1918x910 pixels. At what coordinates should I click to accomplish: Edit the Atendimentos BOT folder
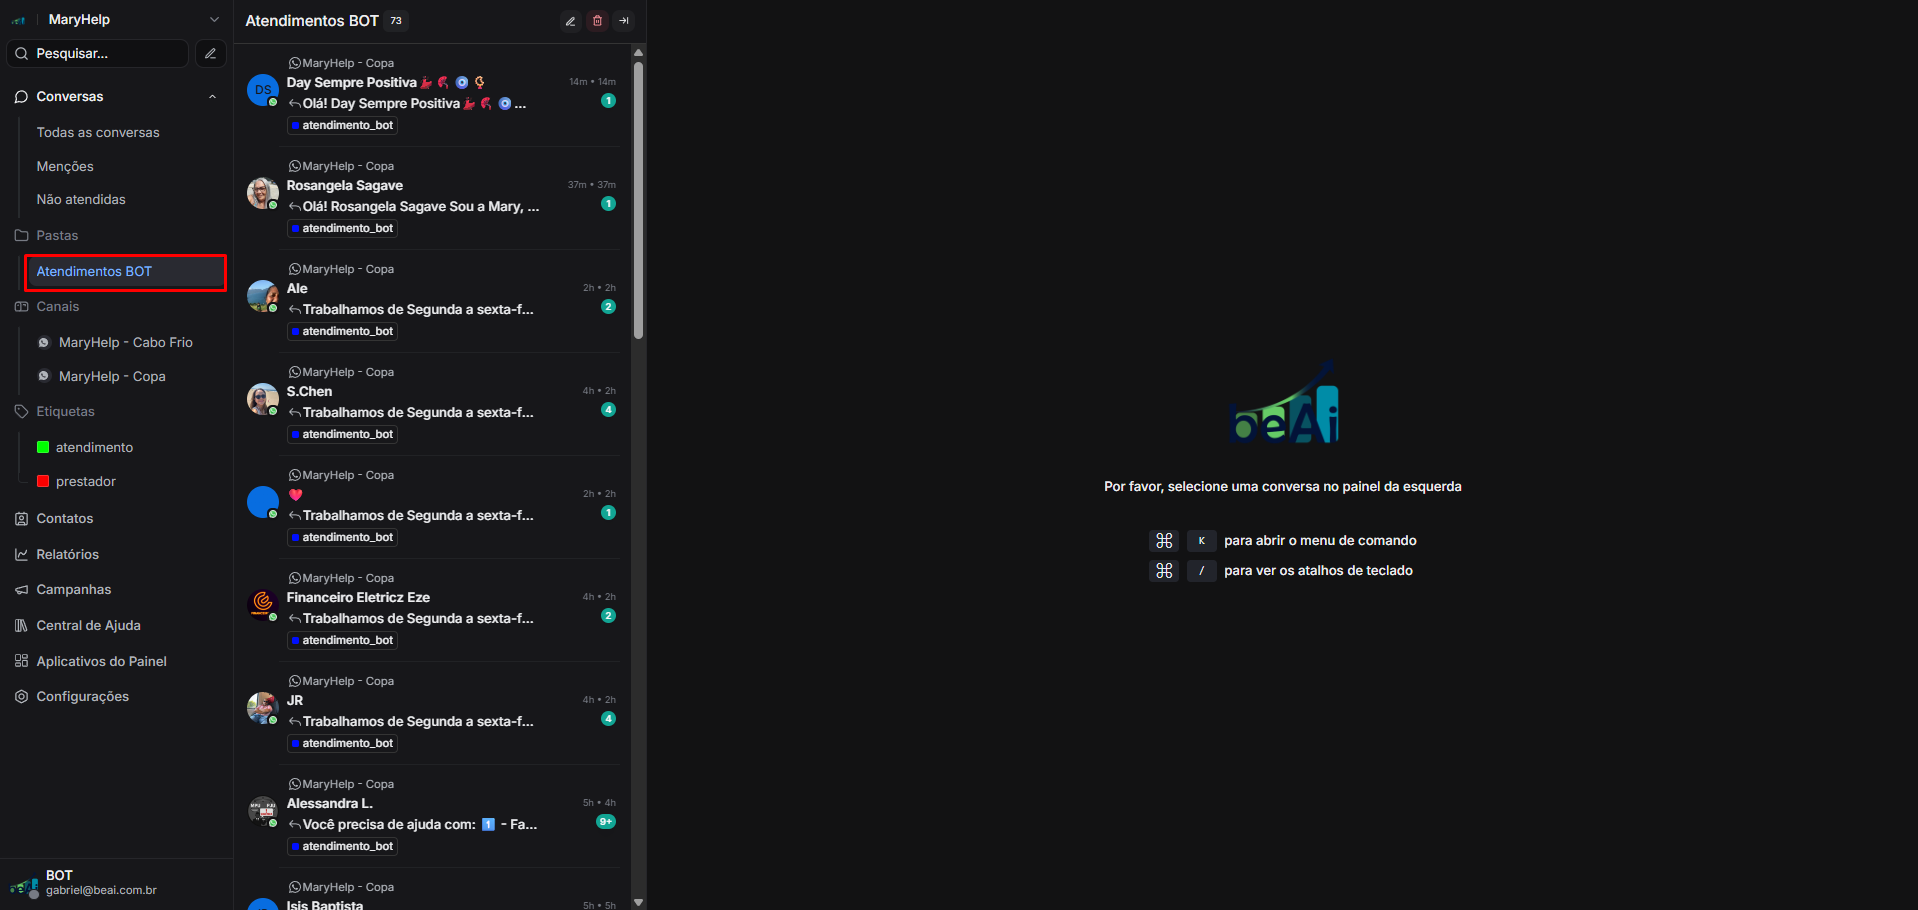pos(570,21)
